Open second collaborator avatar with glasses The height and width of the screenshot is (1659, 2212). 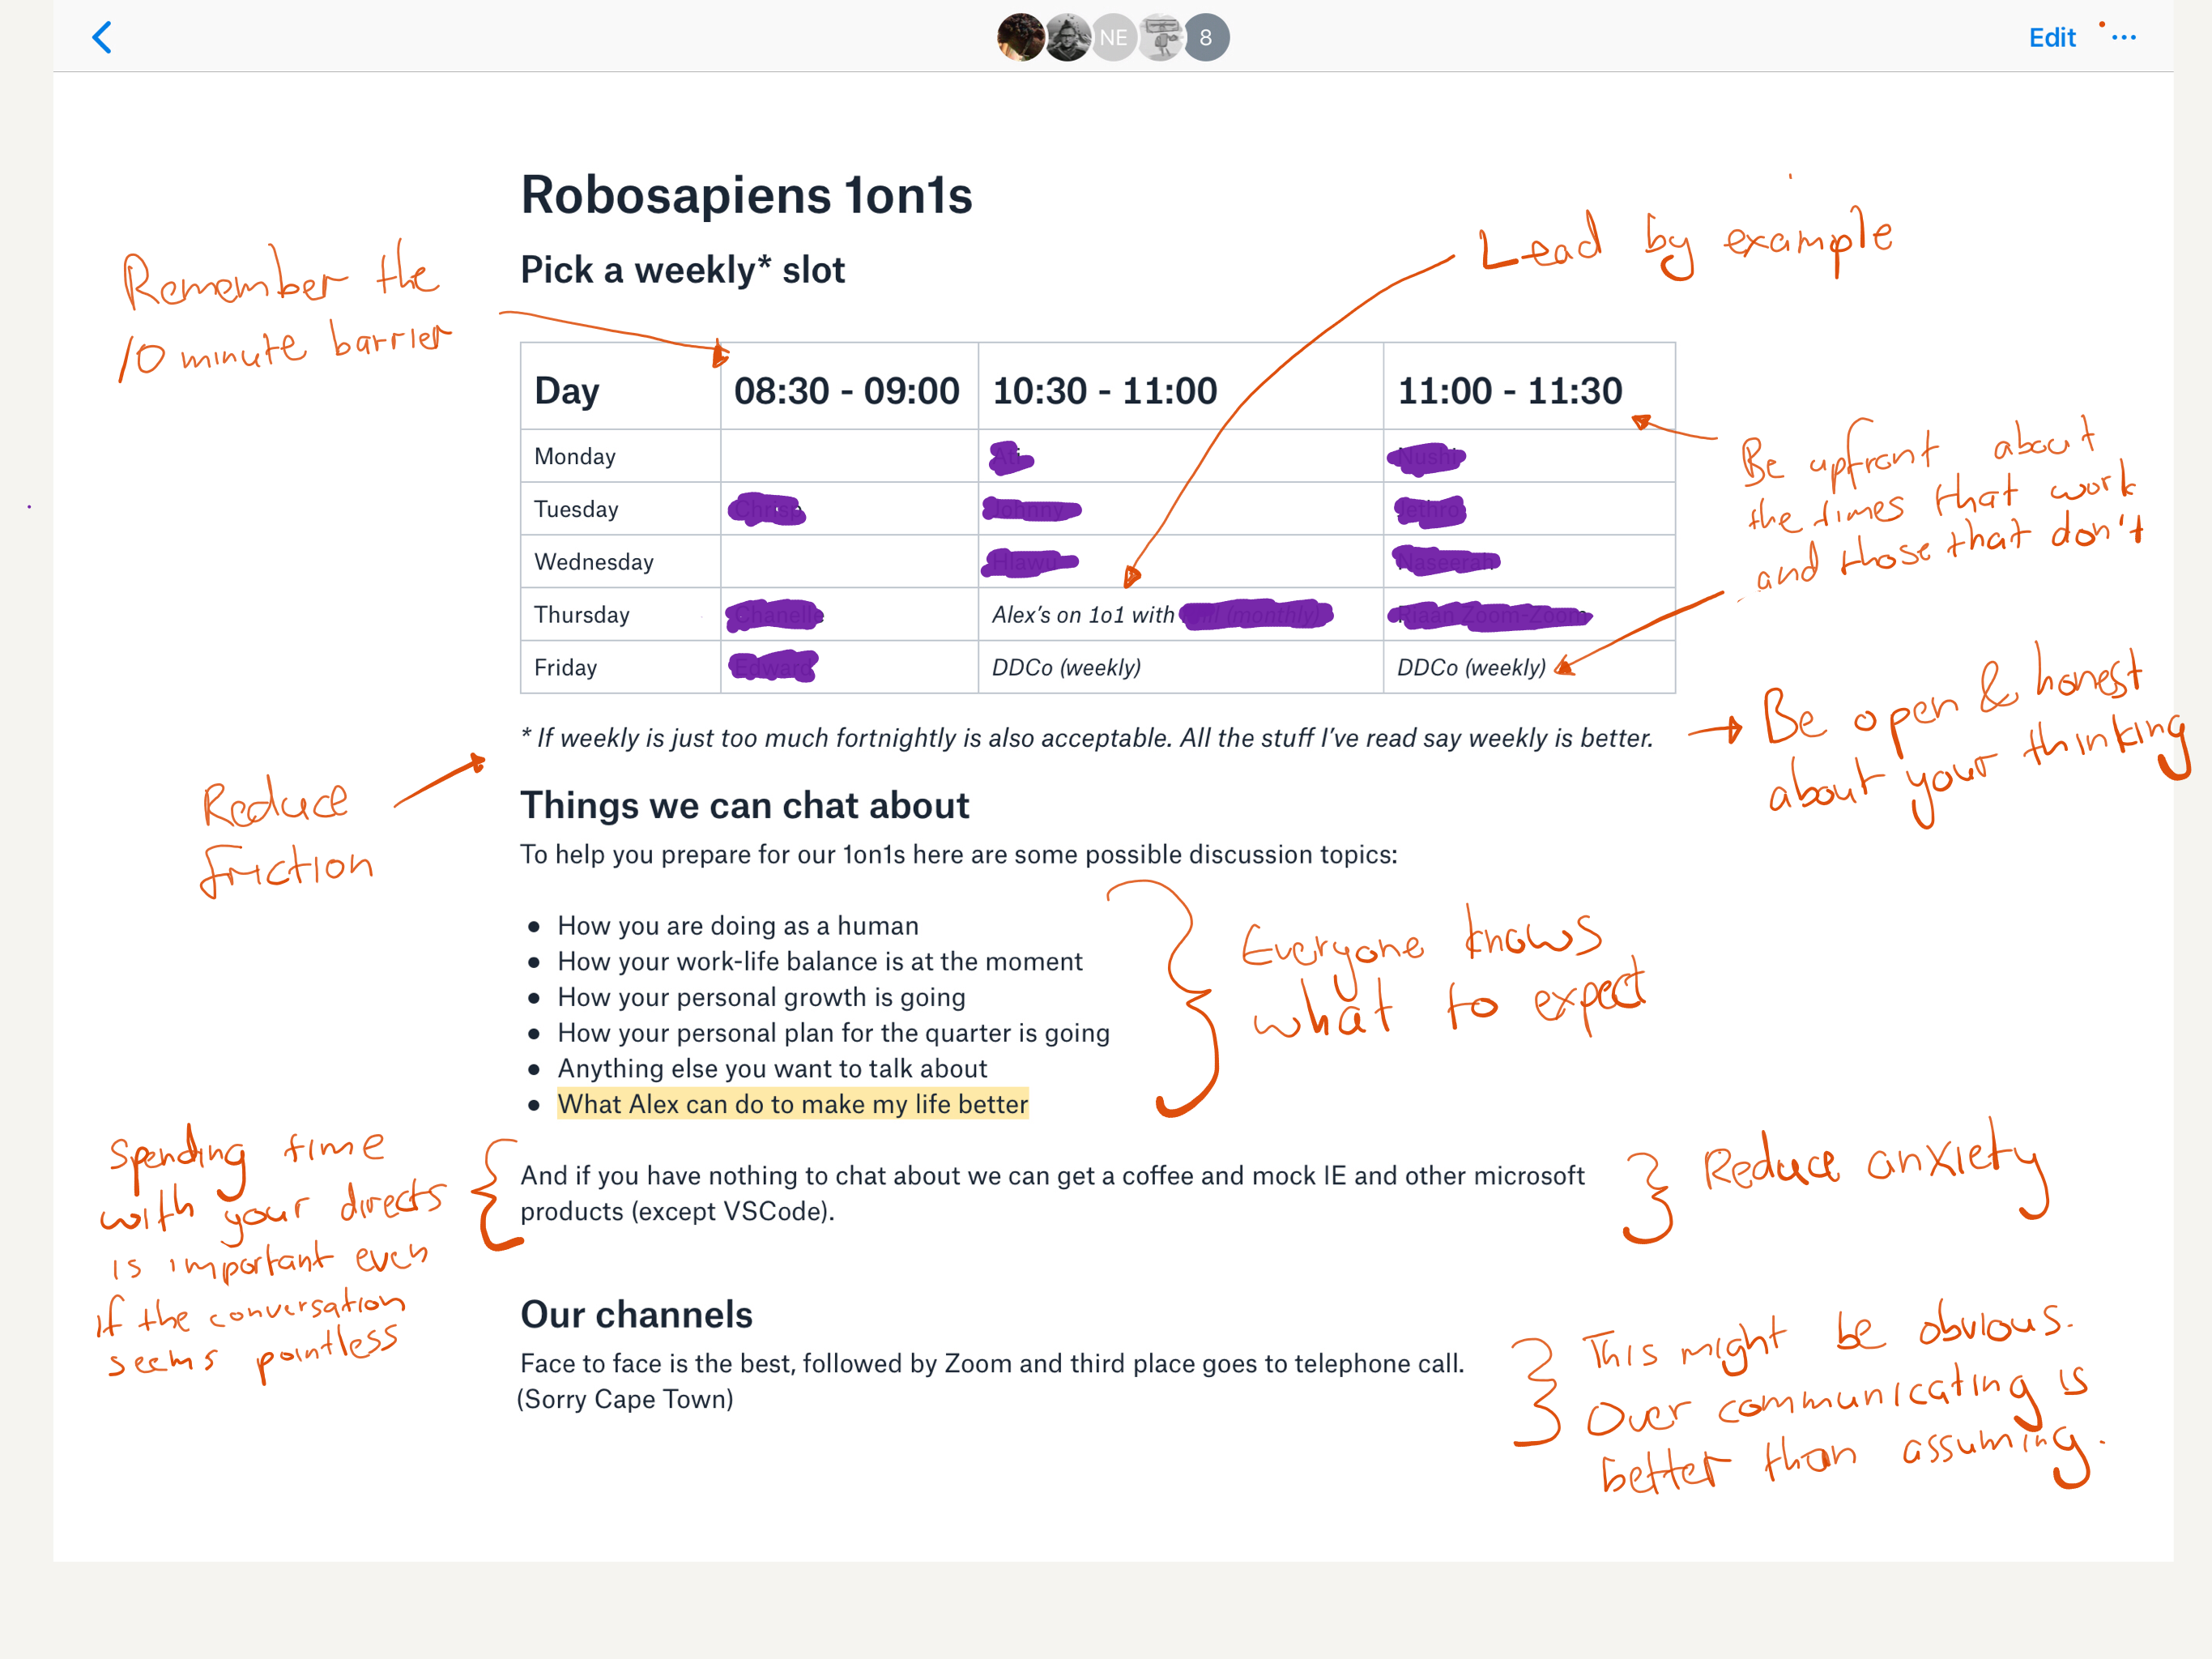point(1067,38)
